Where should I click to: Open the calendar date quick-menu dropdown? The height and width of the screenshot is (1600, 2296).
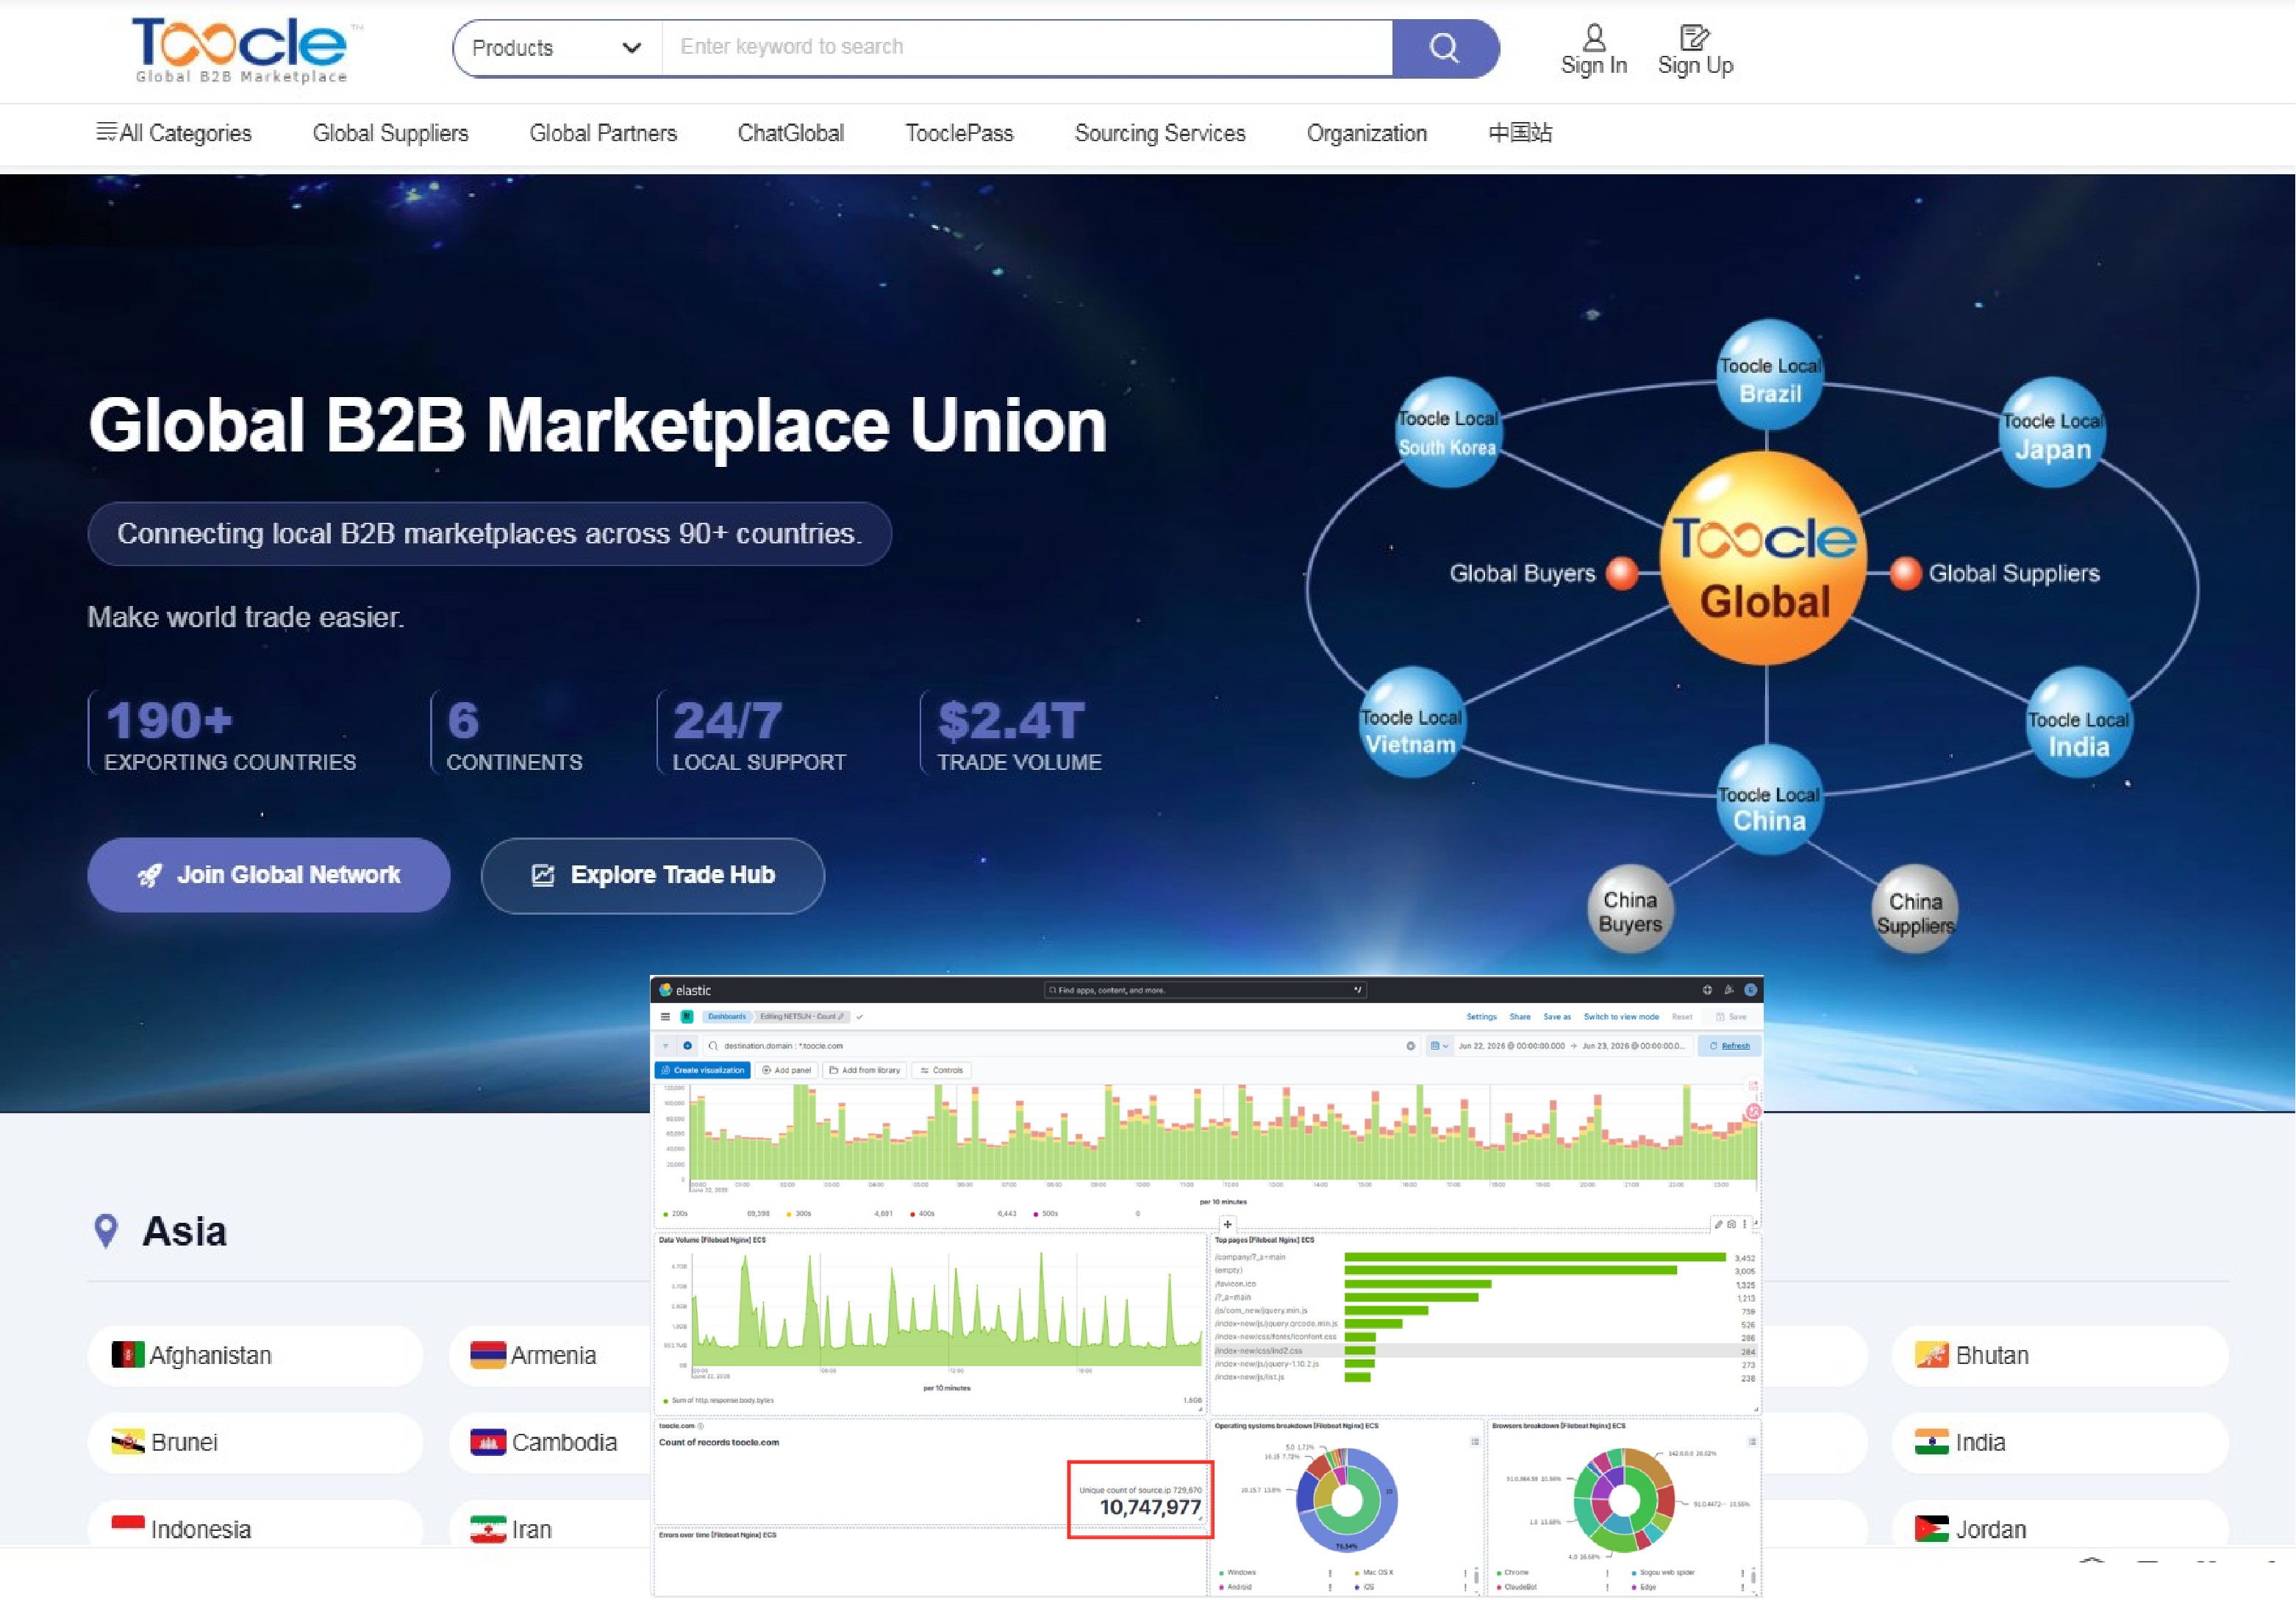(1439, 1046)
